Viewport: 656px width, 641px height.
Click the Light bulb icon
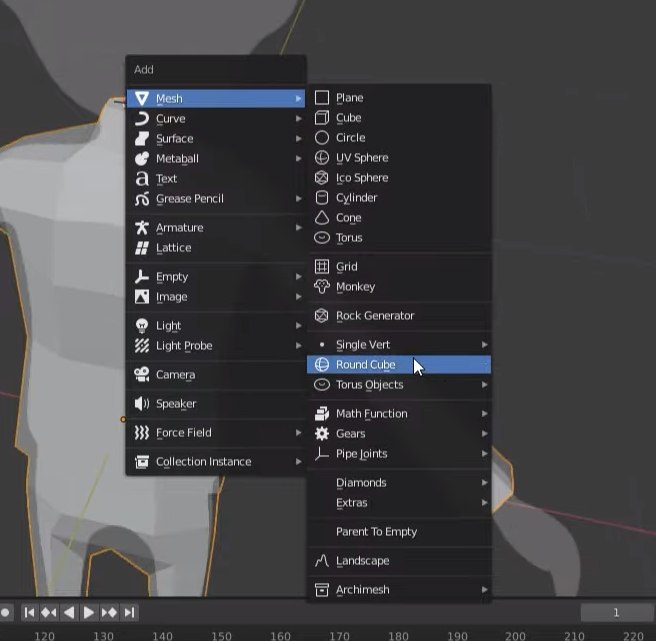142,326
